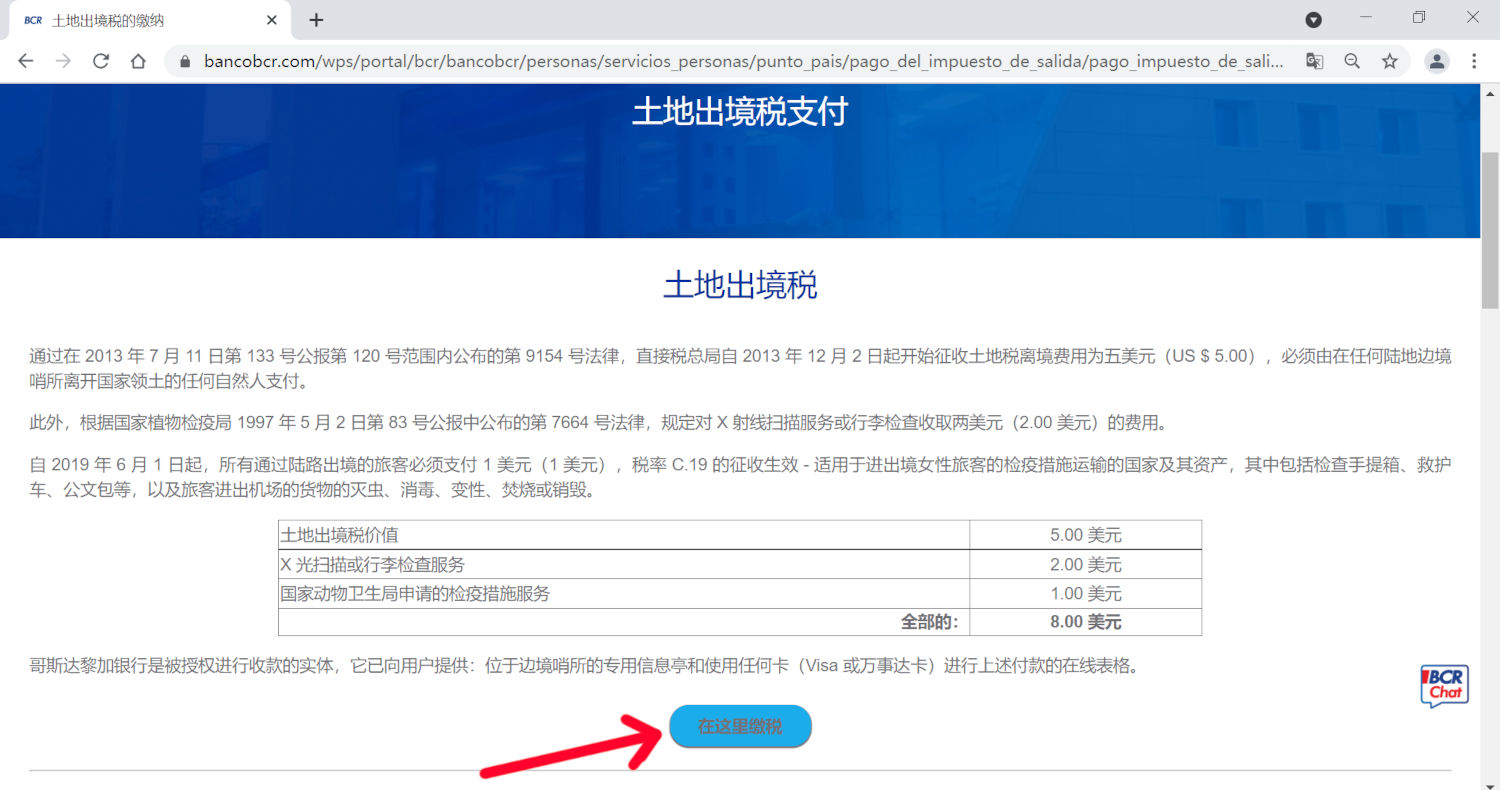Close the 土地出境税的缴纳 tab
The height and width of the screenshot is (790, 1500).
tap(272, 20)
